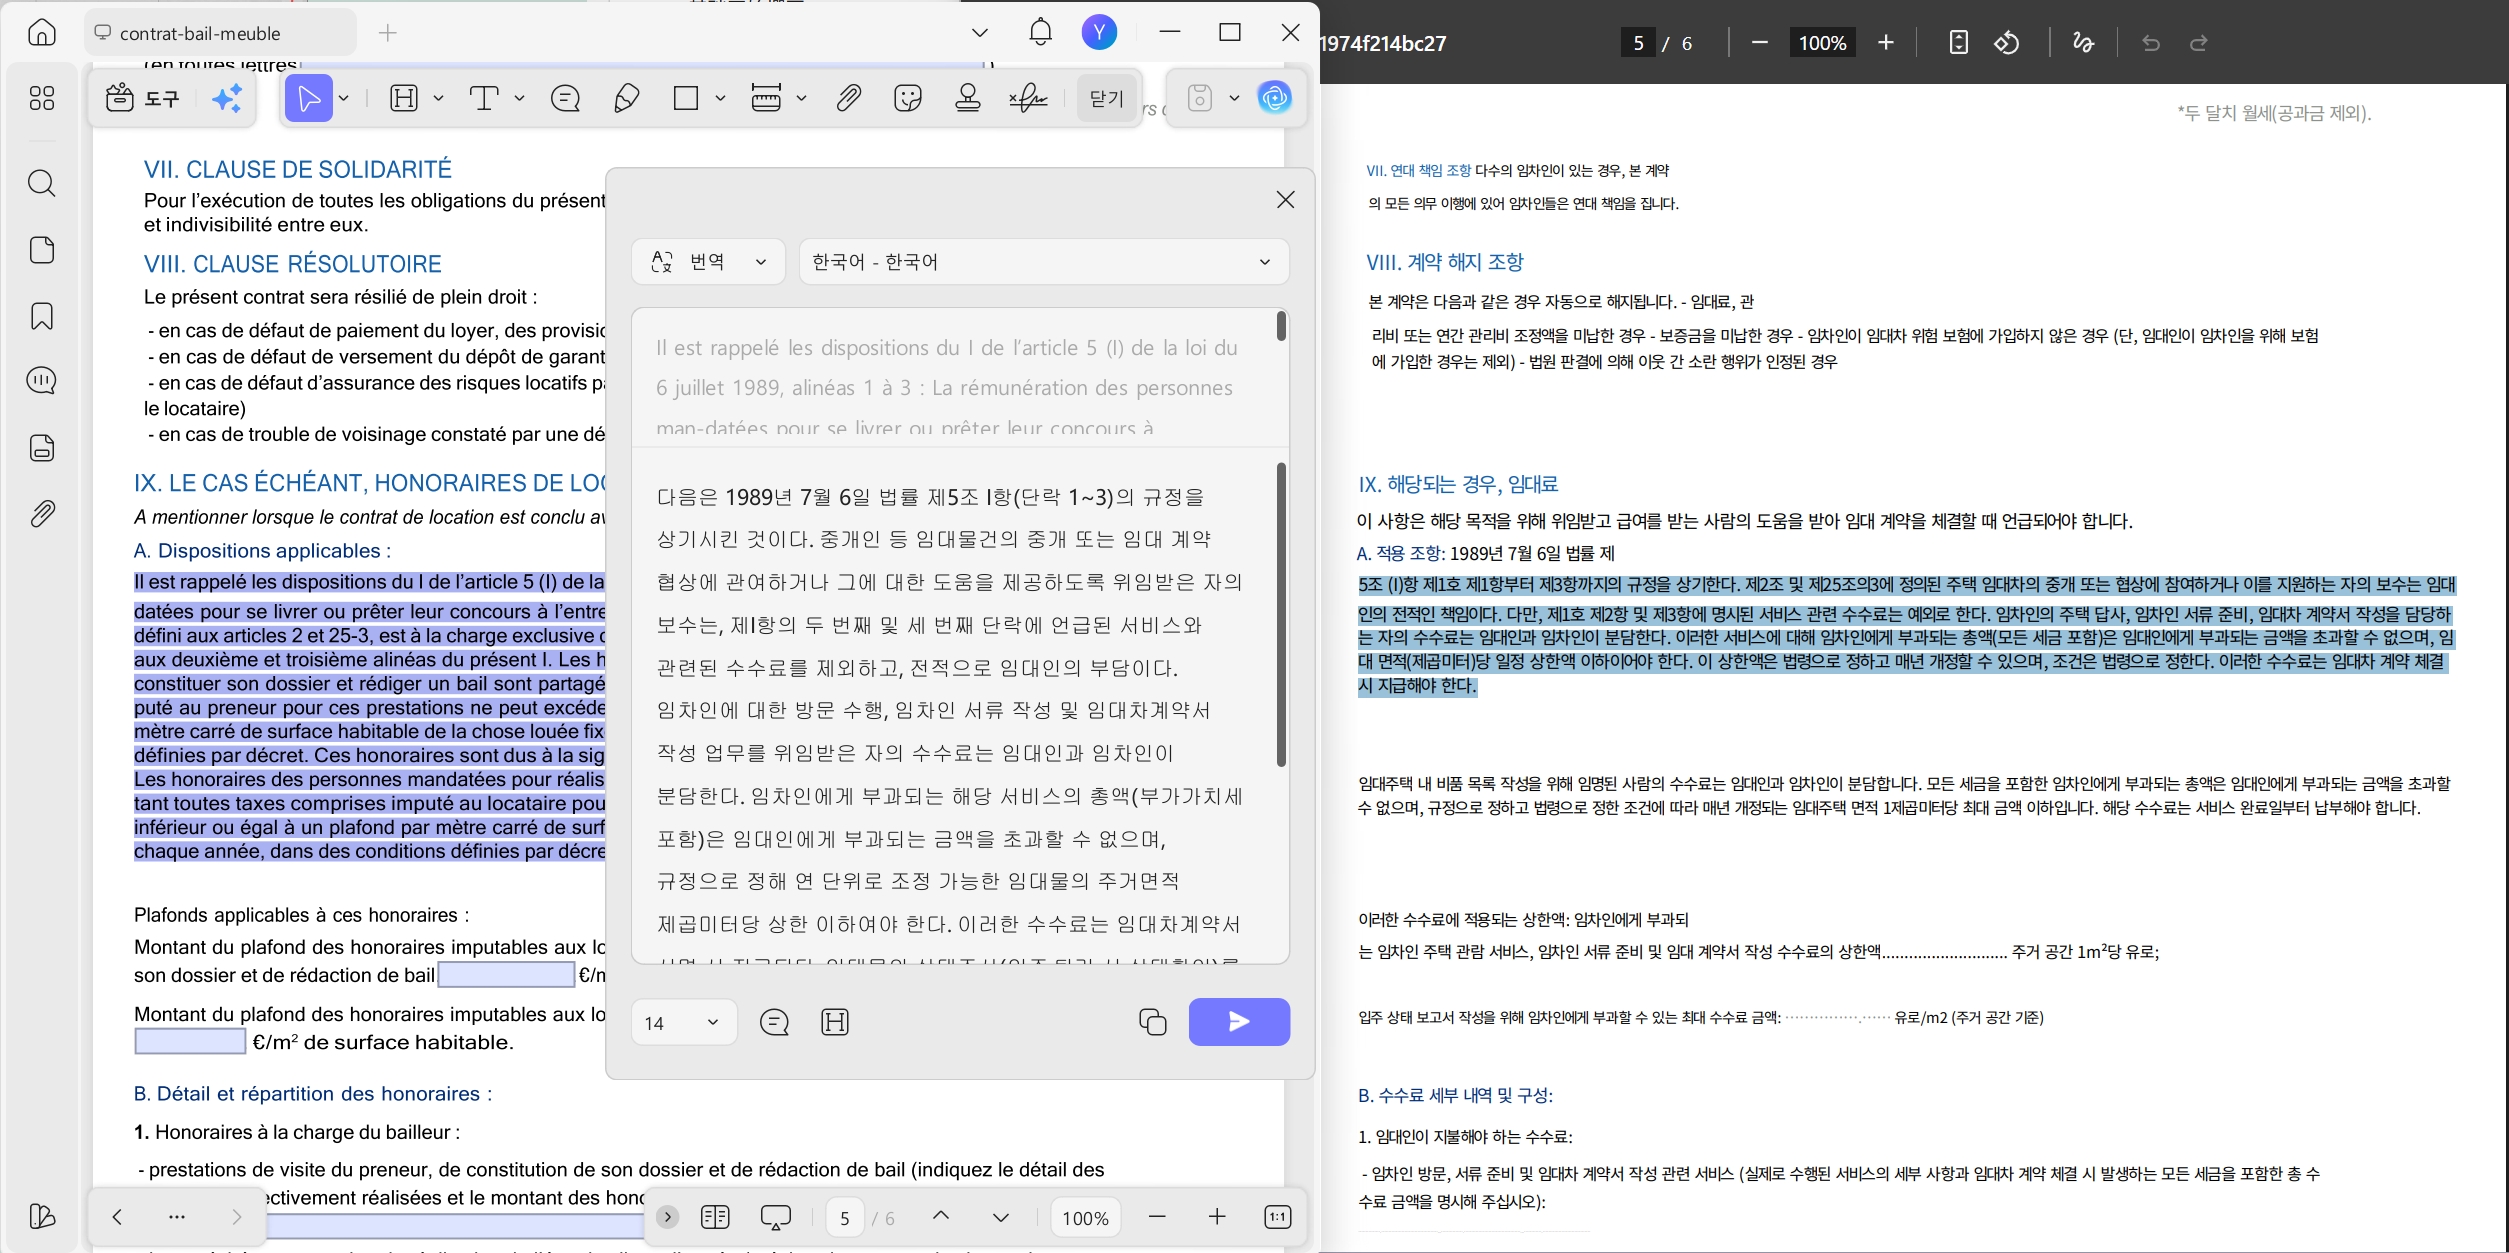This screenshot has height=1253, width=2509.
Task: Open the sticker tool
Action: (x=908, y=98)
